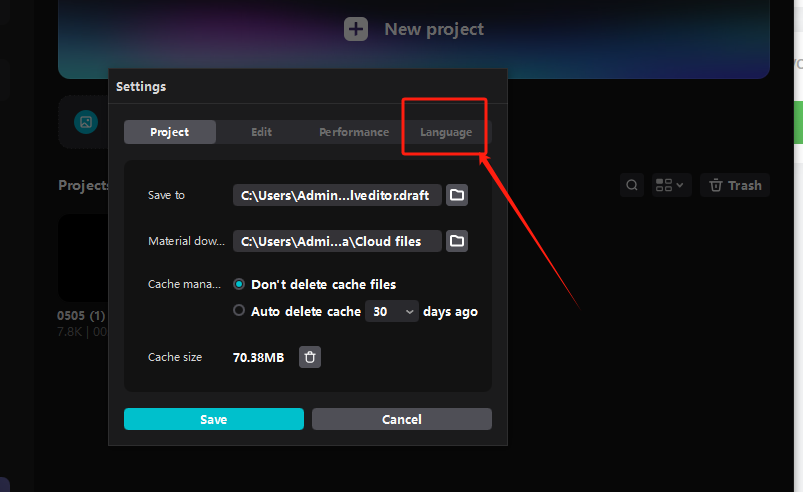Open the Edit settings tab

click(x=262, y=132)
